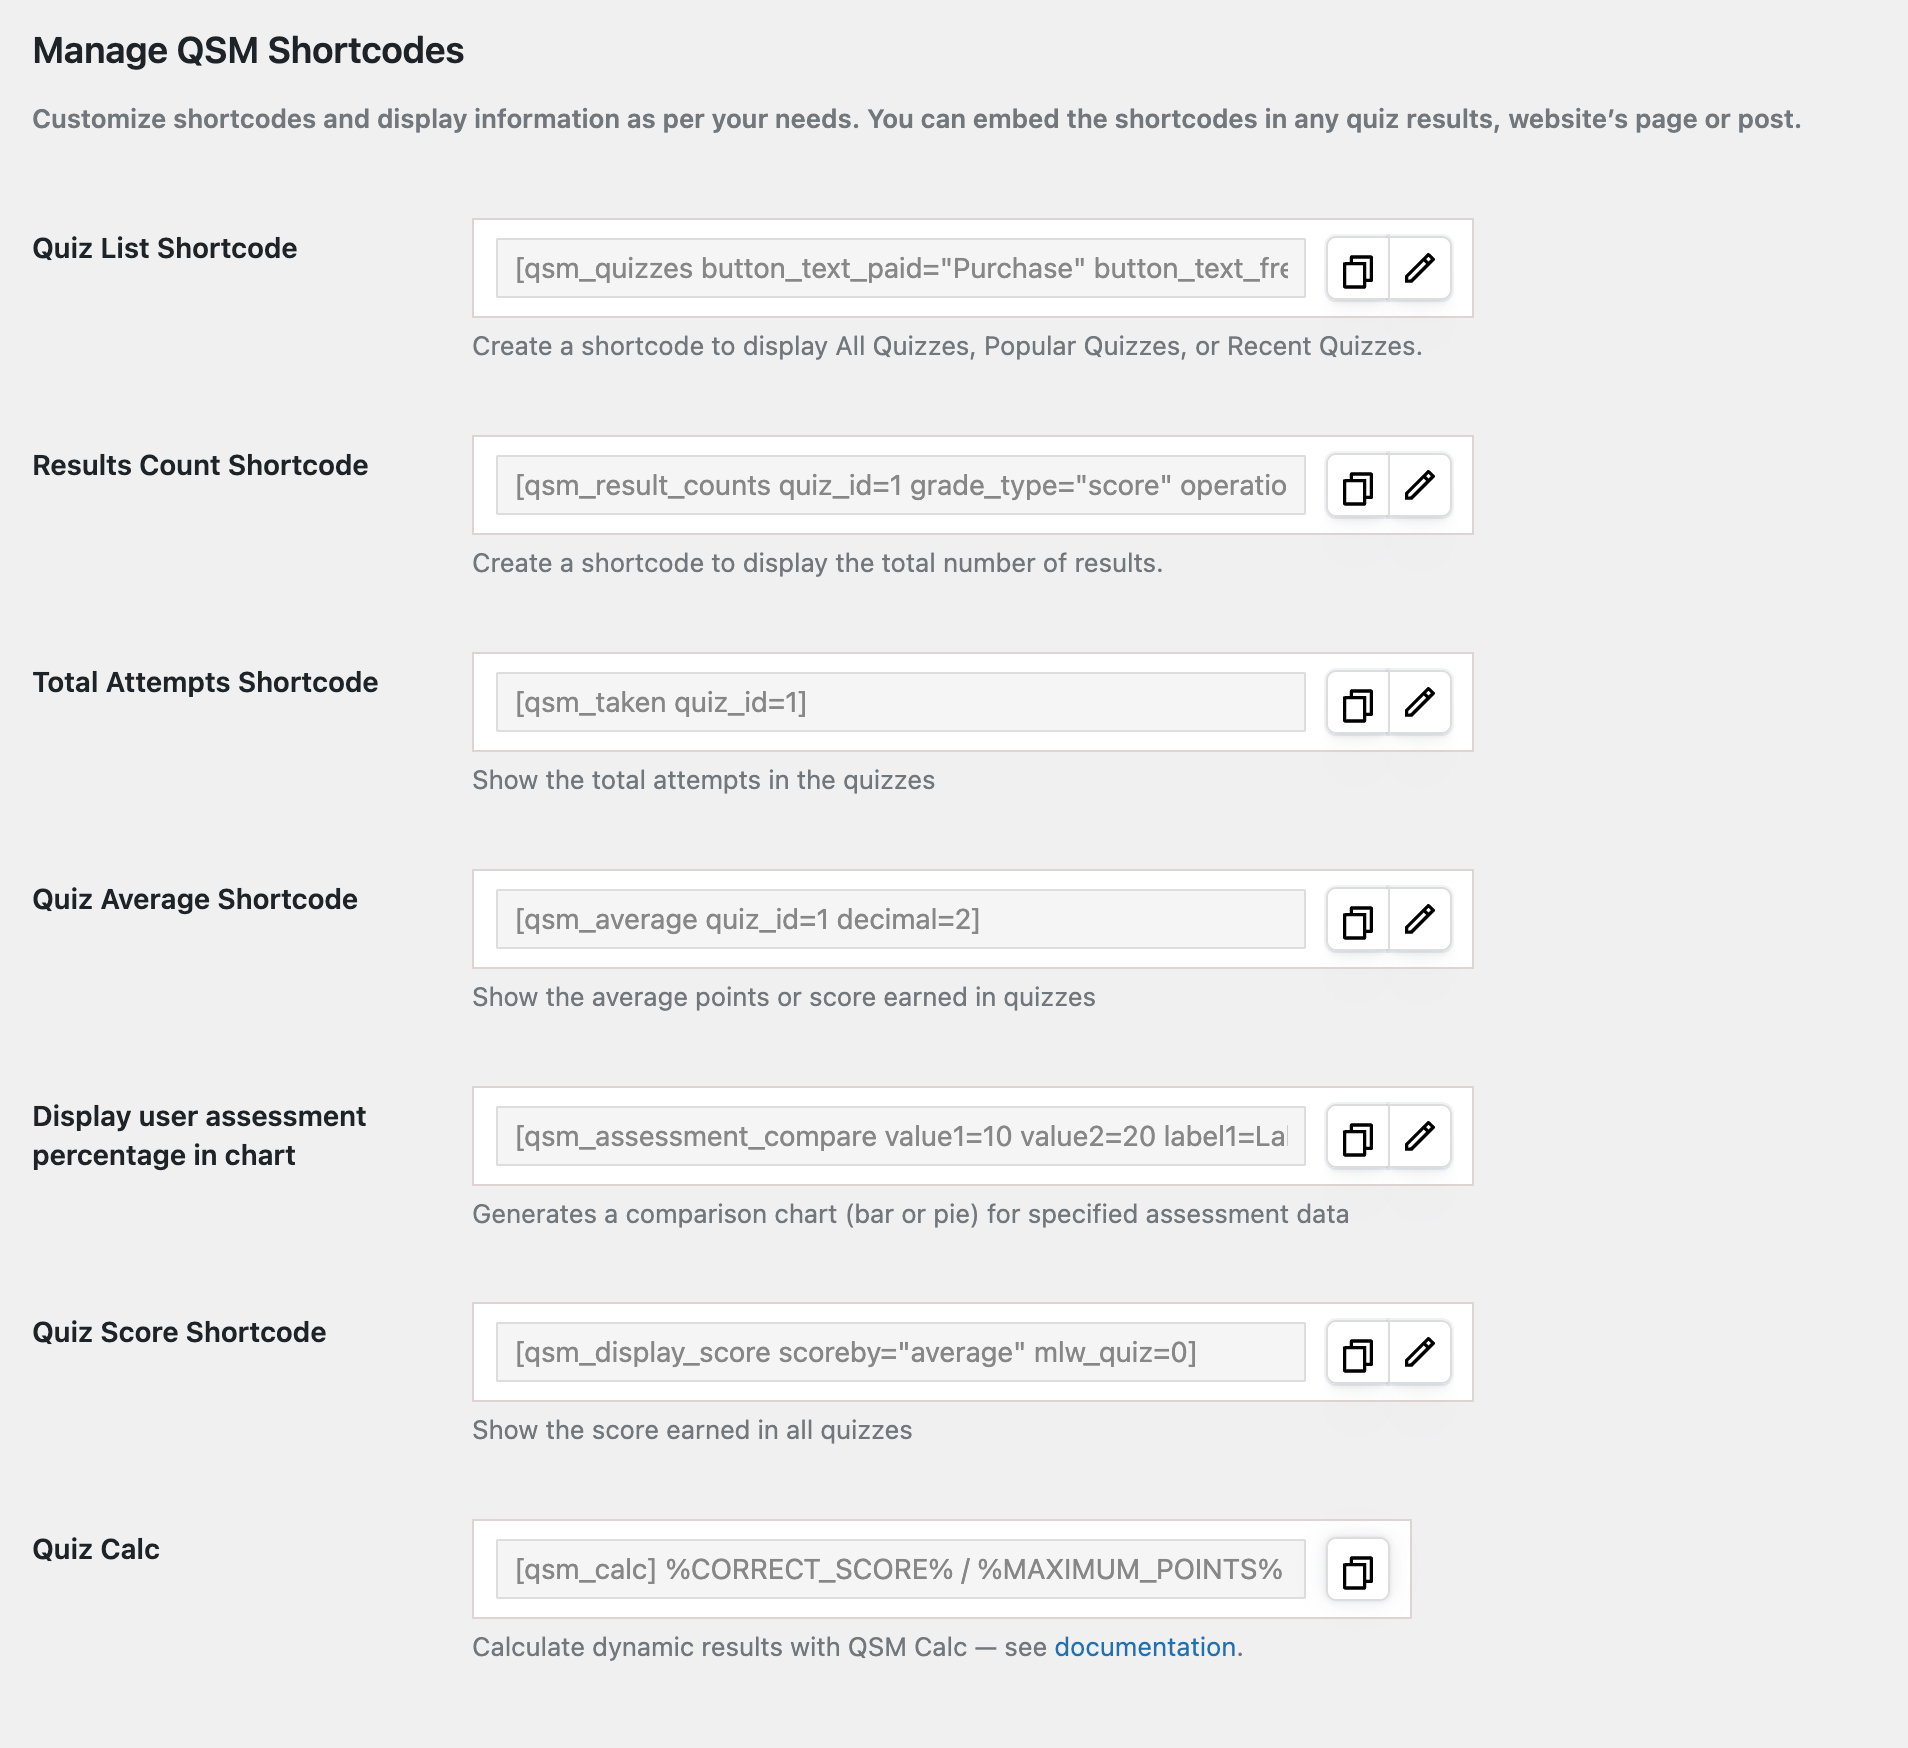Viewport: 1908px width, 1748px height.
Task: Edit the Total Attempts shortcode
Action: coord(1419,703)
